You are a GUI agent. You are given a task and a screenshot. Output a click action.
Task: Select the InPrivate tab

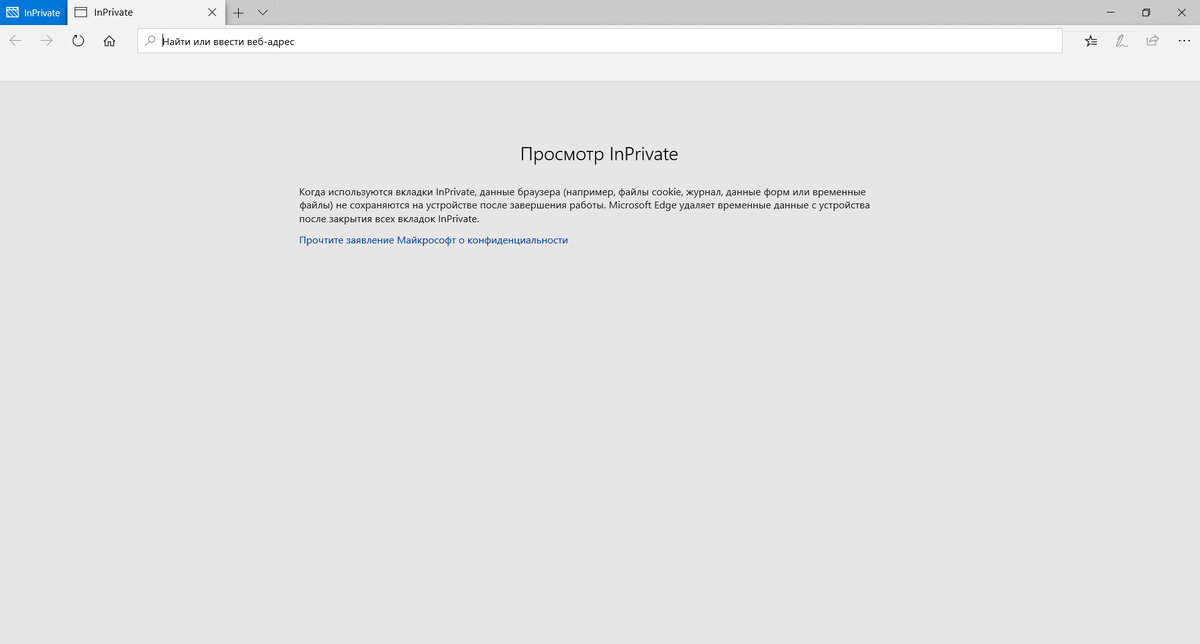146,13
